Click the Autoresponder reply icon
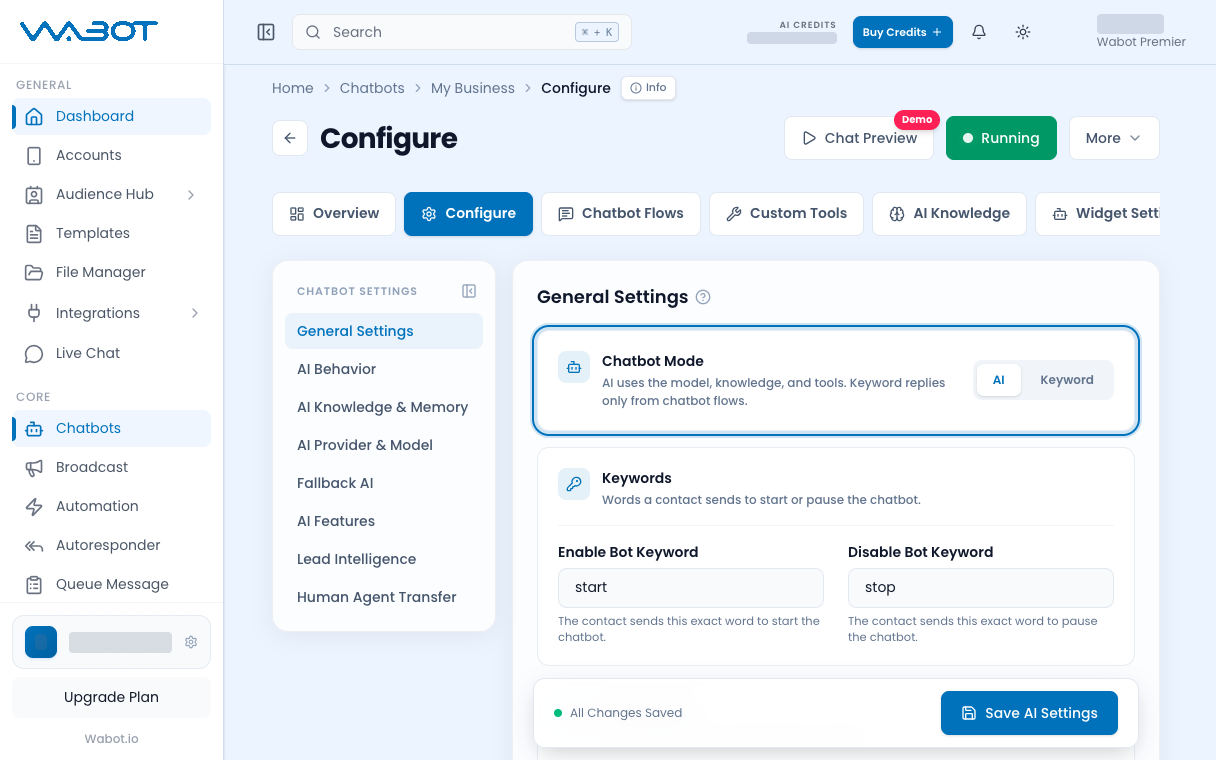Screen dimensions: 1216x760 (34, 545)
